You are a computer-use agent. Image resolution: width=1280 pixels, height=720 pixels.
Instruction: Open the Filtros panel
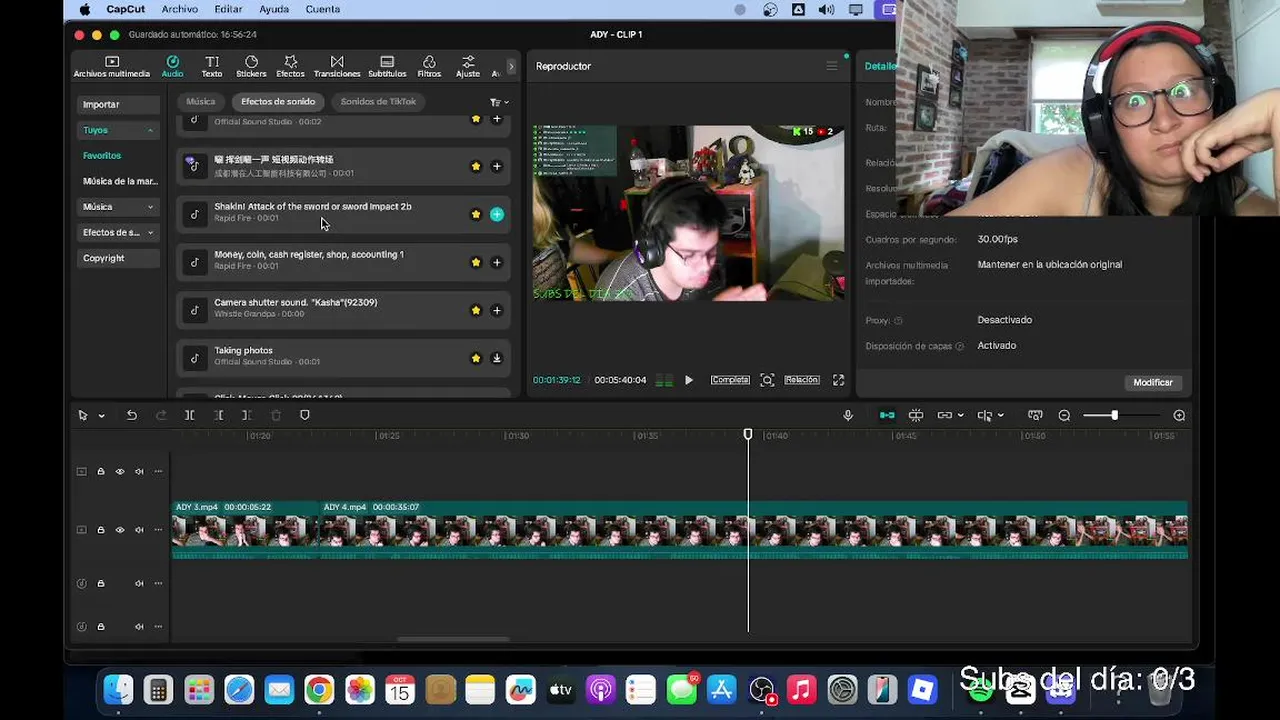pyautogui.click(x=429, y=67)
